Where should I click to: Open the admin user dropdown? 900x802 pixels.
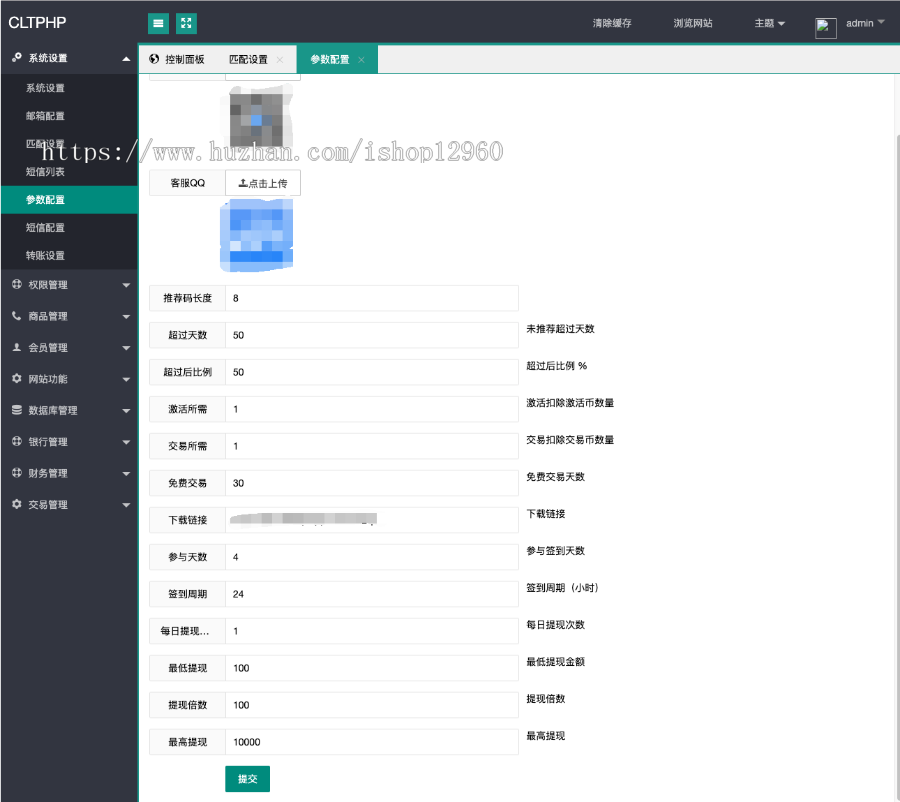click(x=865, y=23)
